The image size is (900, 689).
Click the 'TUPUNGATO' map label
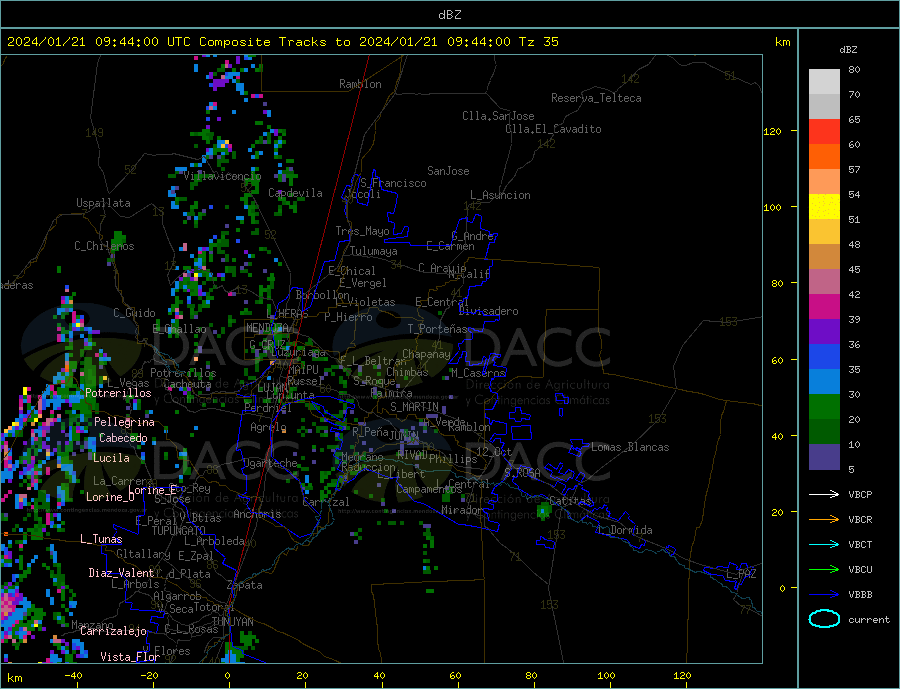179,531
